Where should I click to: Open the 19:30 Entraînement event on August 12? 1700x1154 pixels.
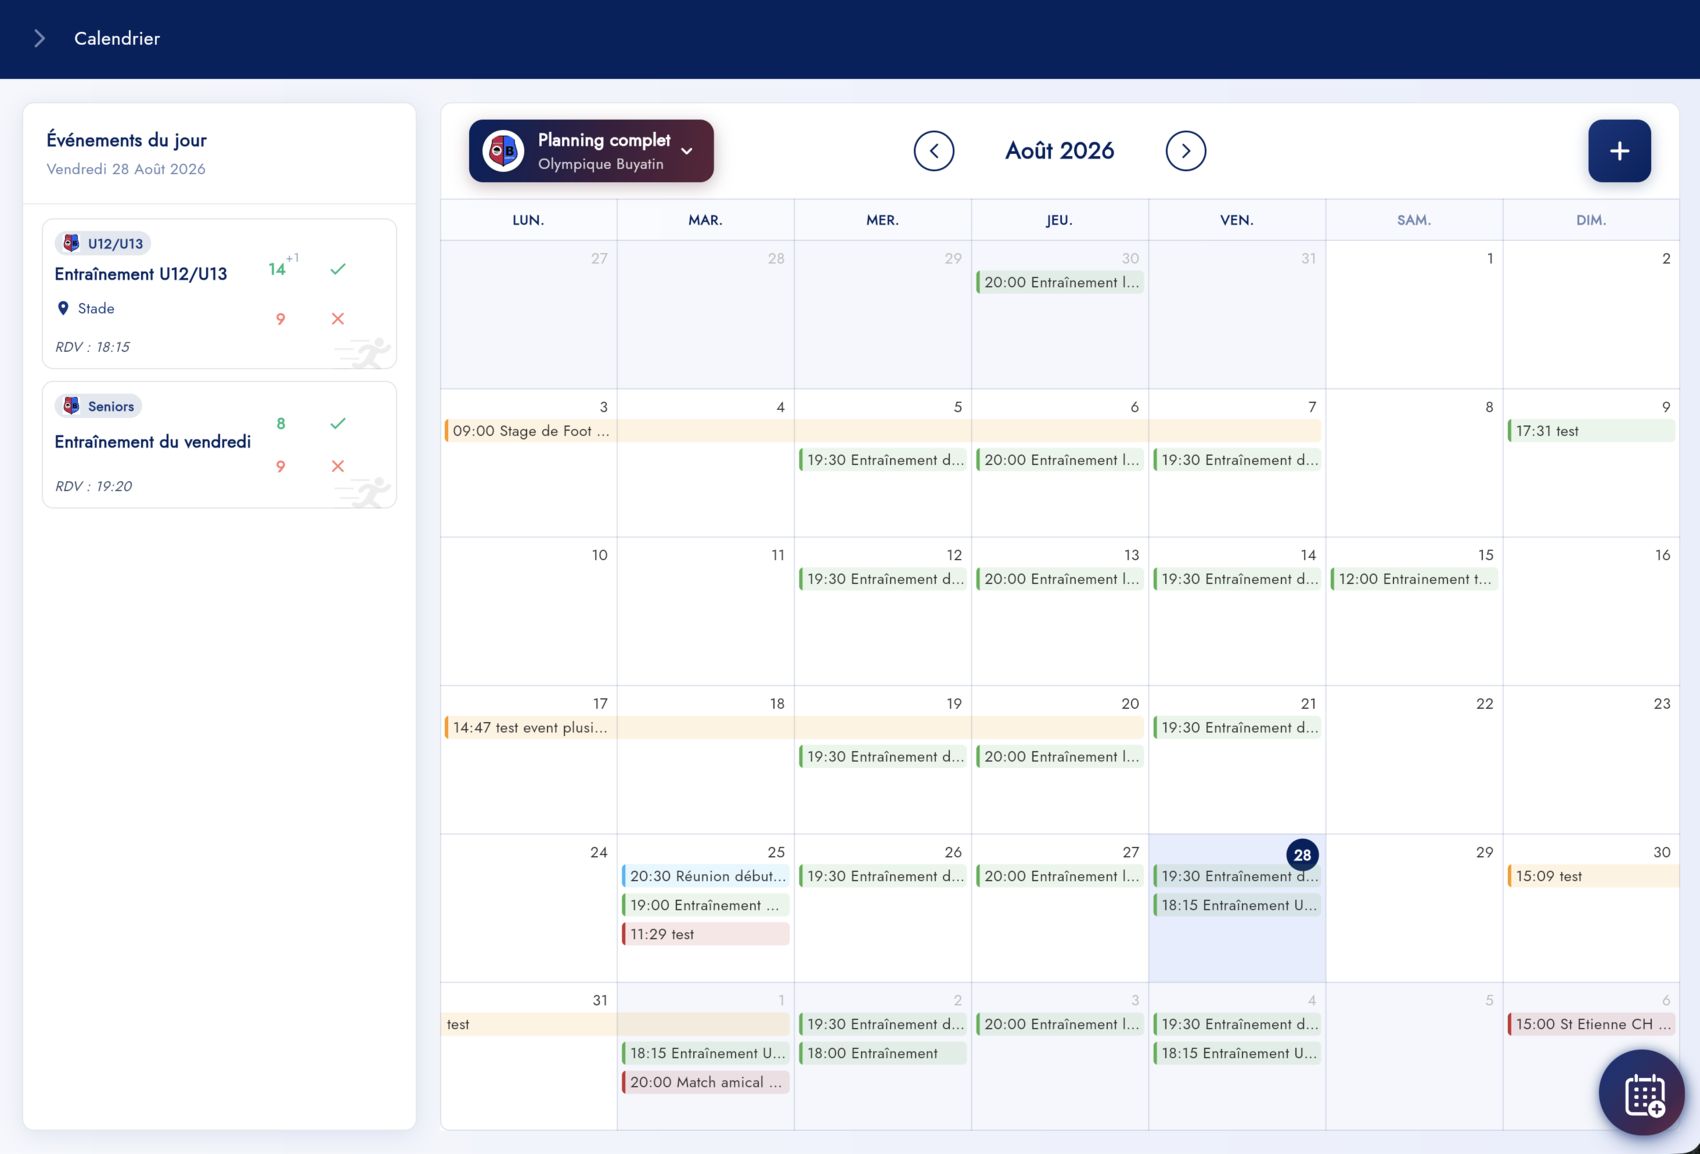point(883,579)
